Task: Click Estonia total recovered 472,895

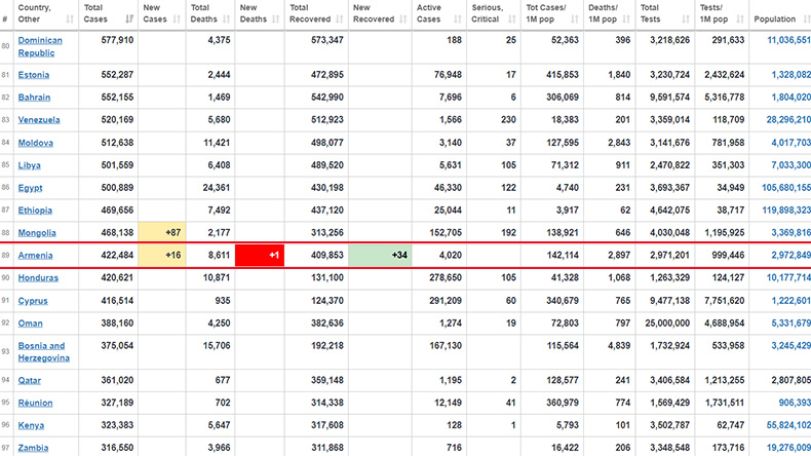Action: 327,75
